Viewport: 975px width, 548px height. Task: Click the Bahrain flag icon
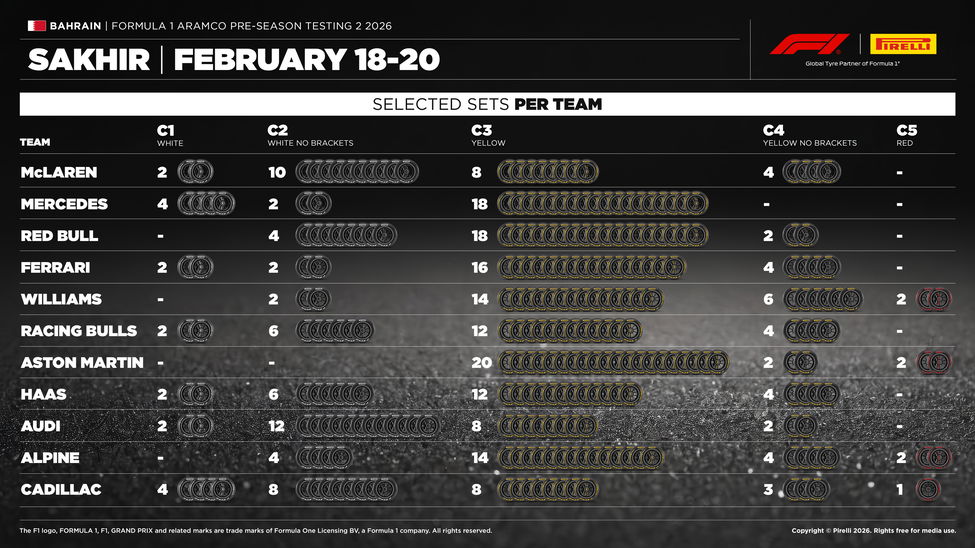pos(36,25)
